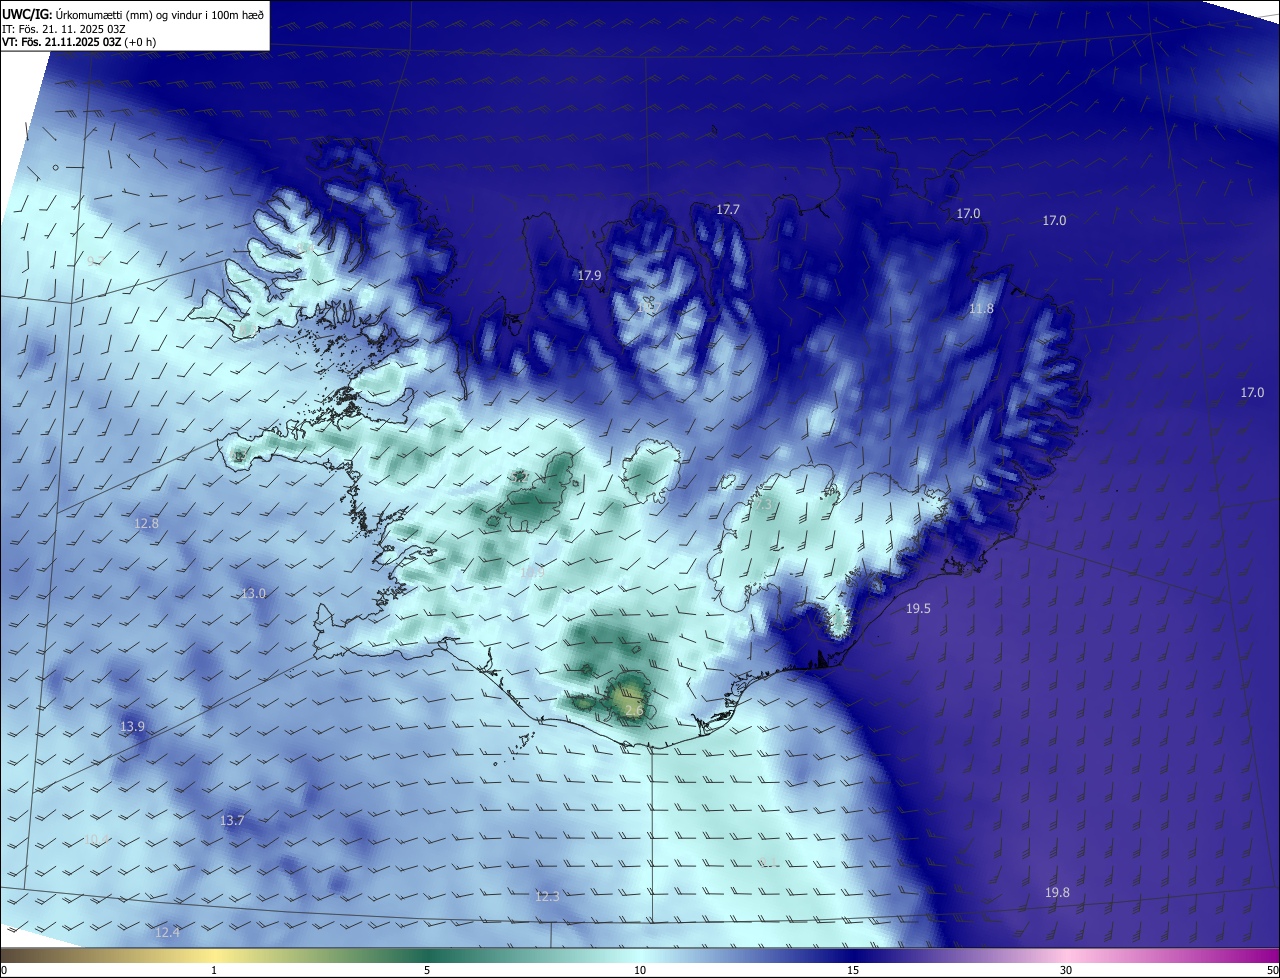Click the 11.8 value label

[982, 309]
